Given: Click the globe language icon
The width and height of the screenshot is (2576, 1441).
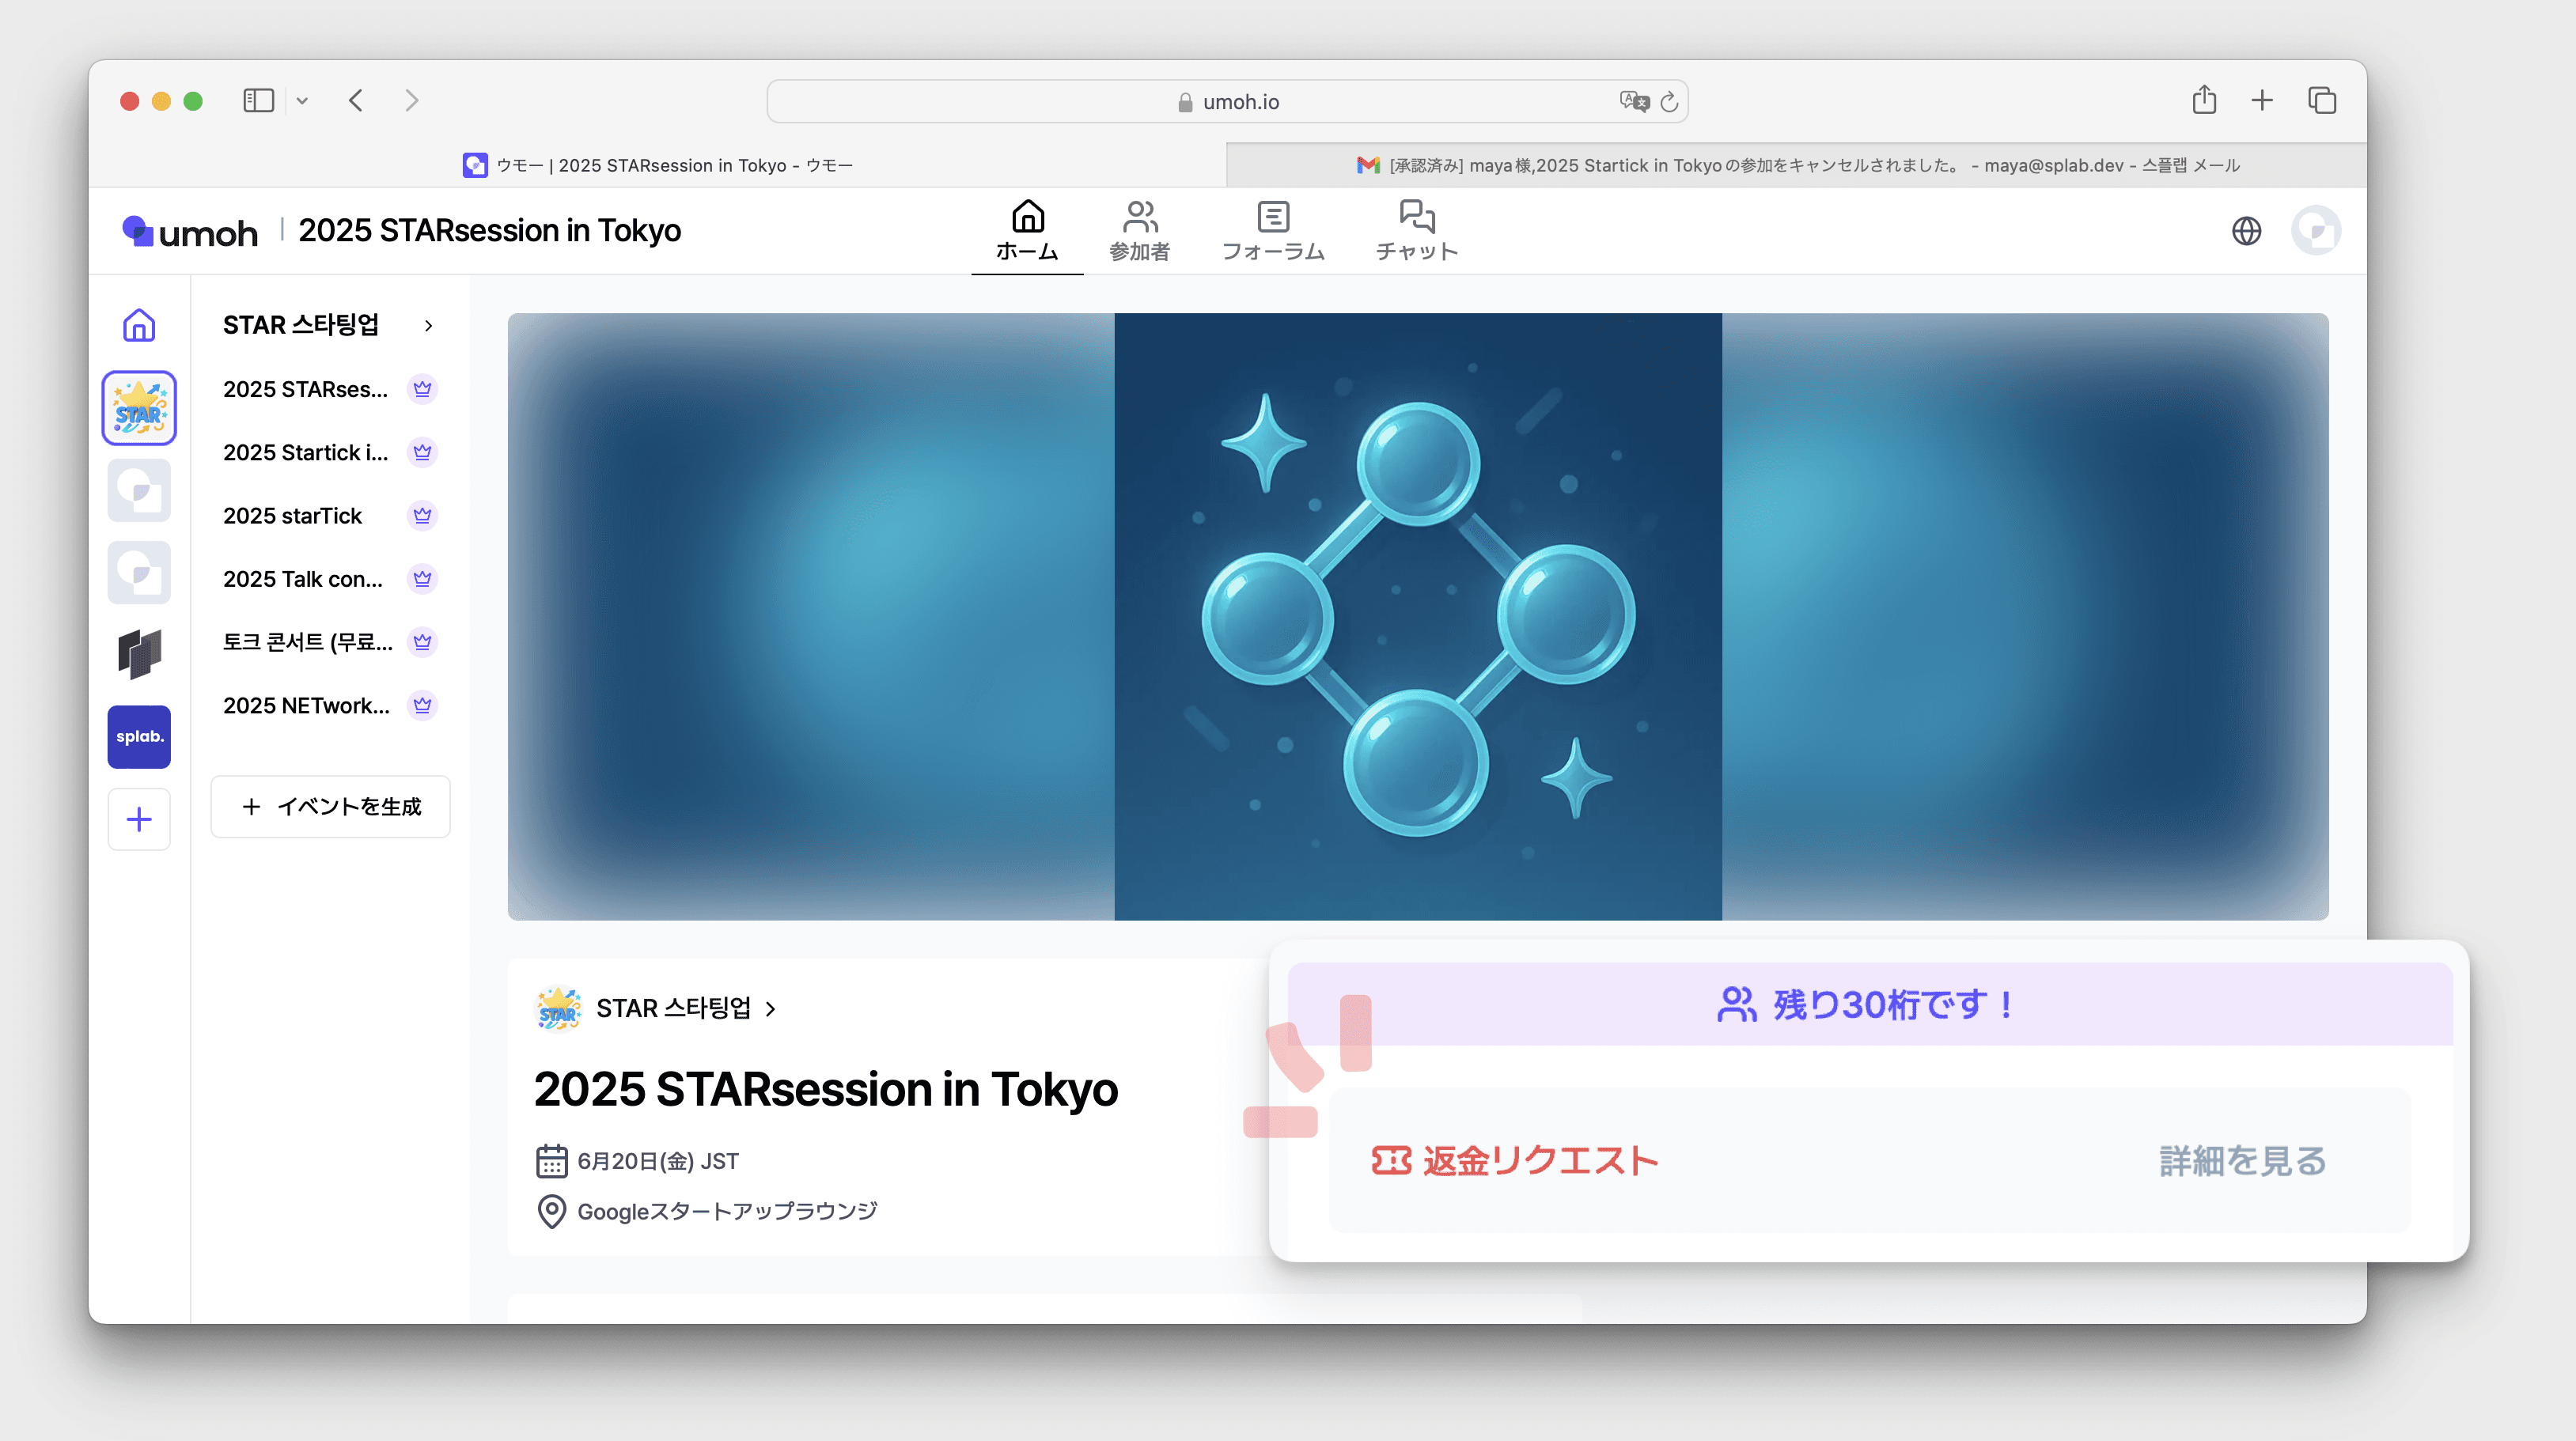Looking at the screenshot, I should [x=2245, y=231].
